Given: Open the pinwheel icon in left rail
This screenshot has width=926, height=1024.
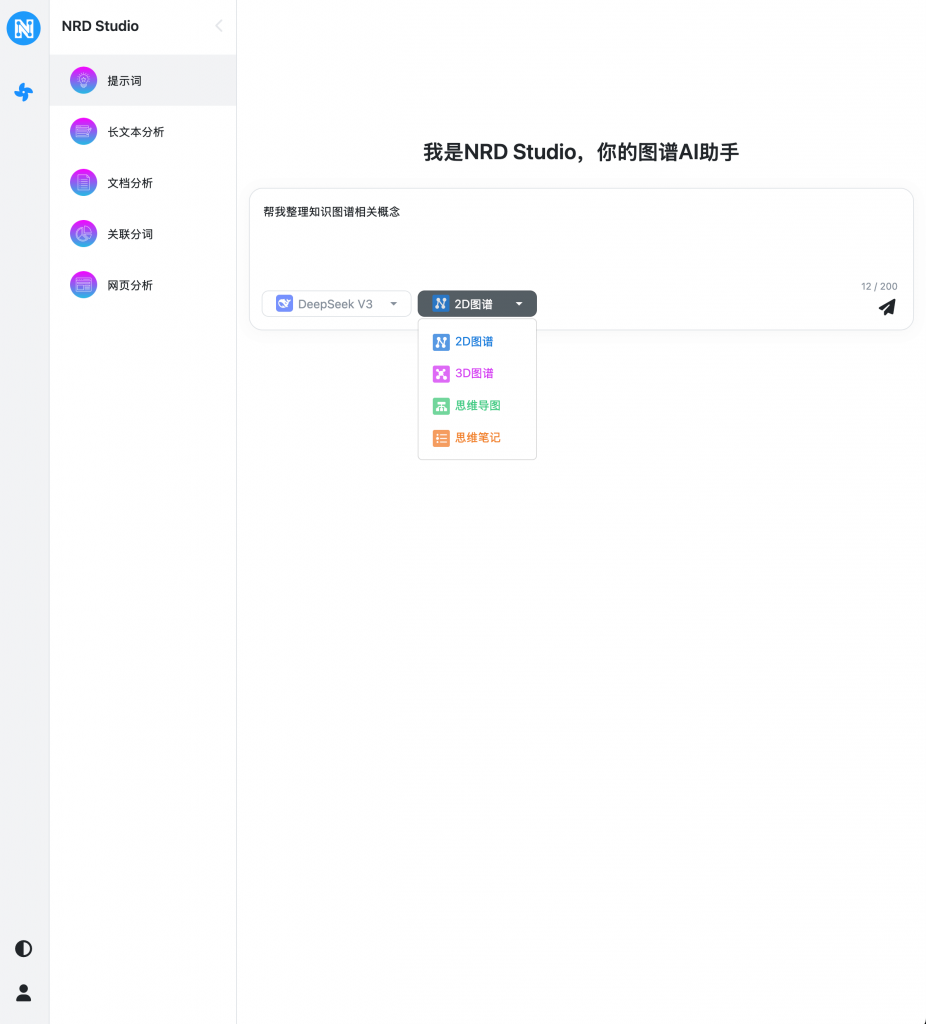Looking at the screenshot, I should 24,92.
